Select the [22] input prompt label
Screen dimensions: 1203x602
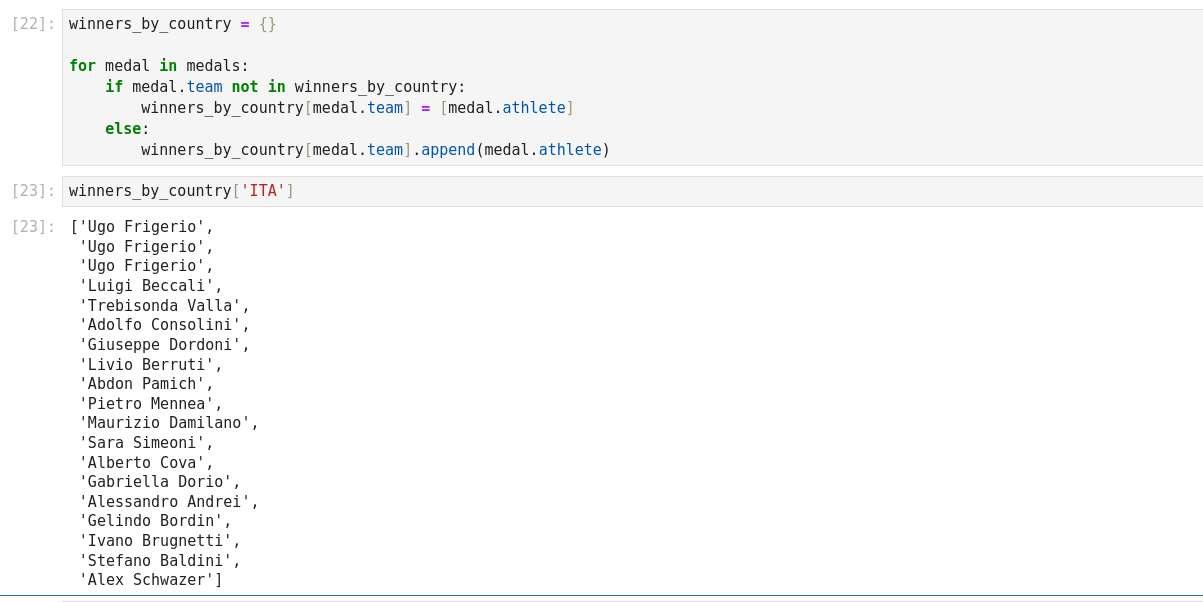(33, 24)
